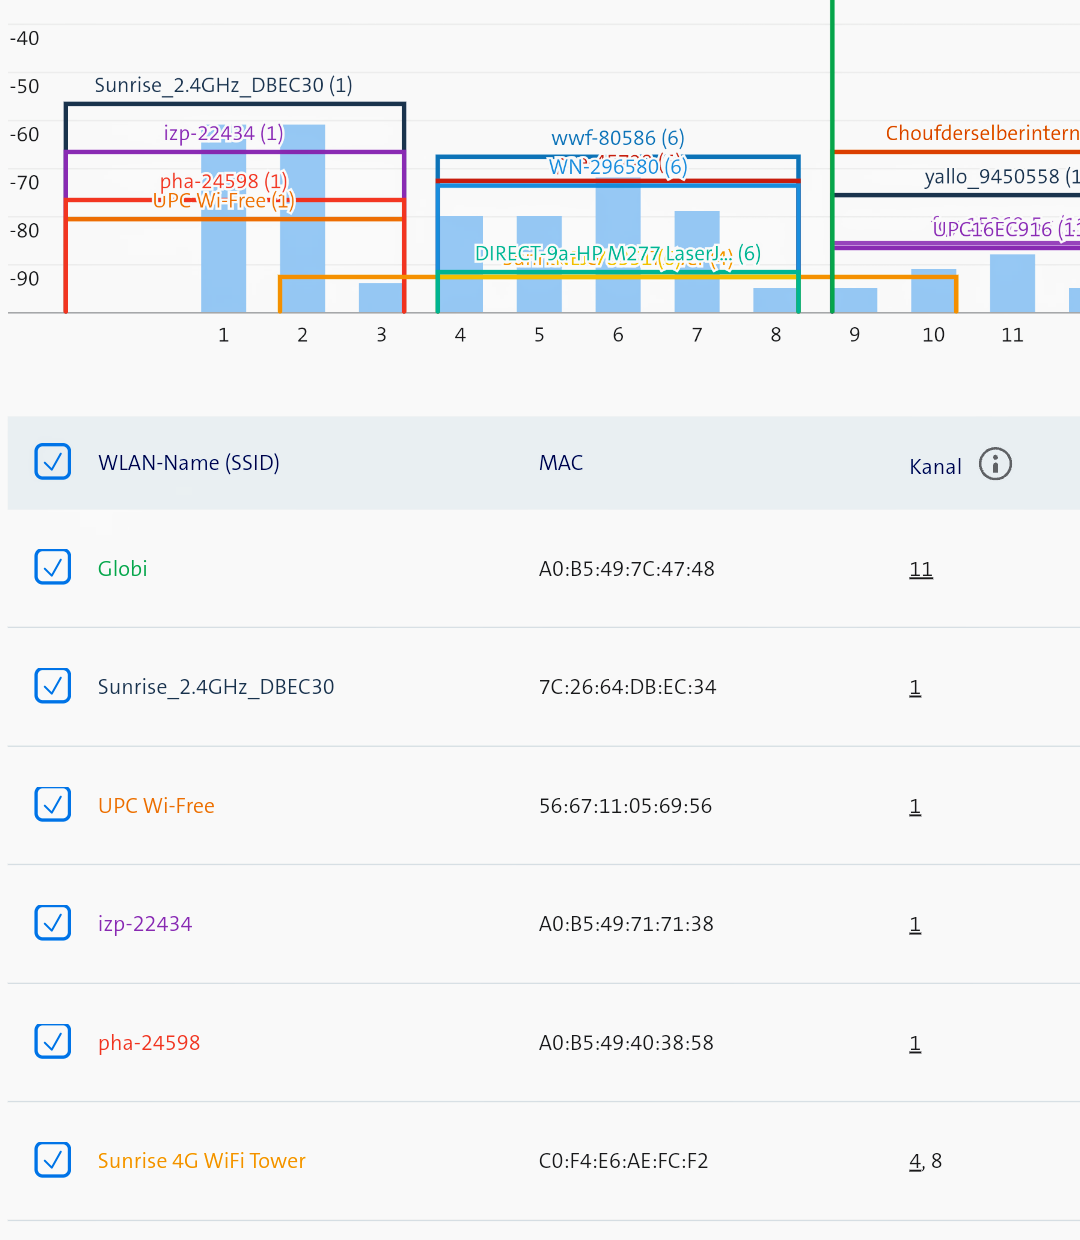Uncheck the Sunrise_2.4GHz_DBEC30 row checkbox
Viewport: 1080px width, 1240px height.
53,686
